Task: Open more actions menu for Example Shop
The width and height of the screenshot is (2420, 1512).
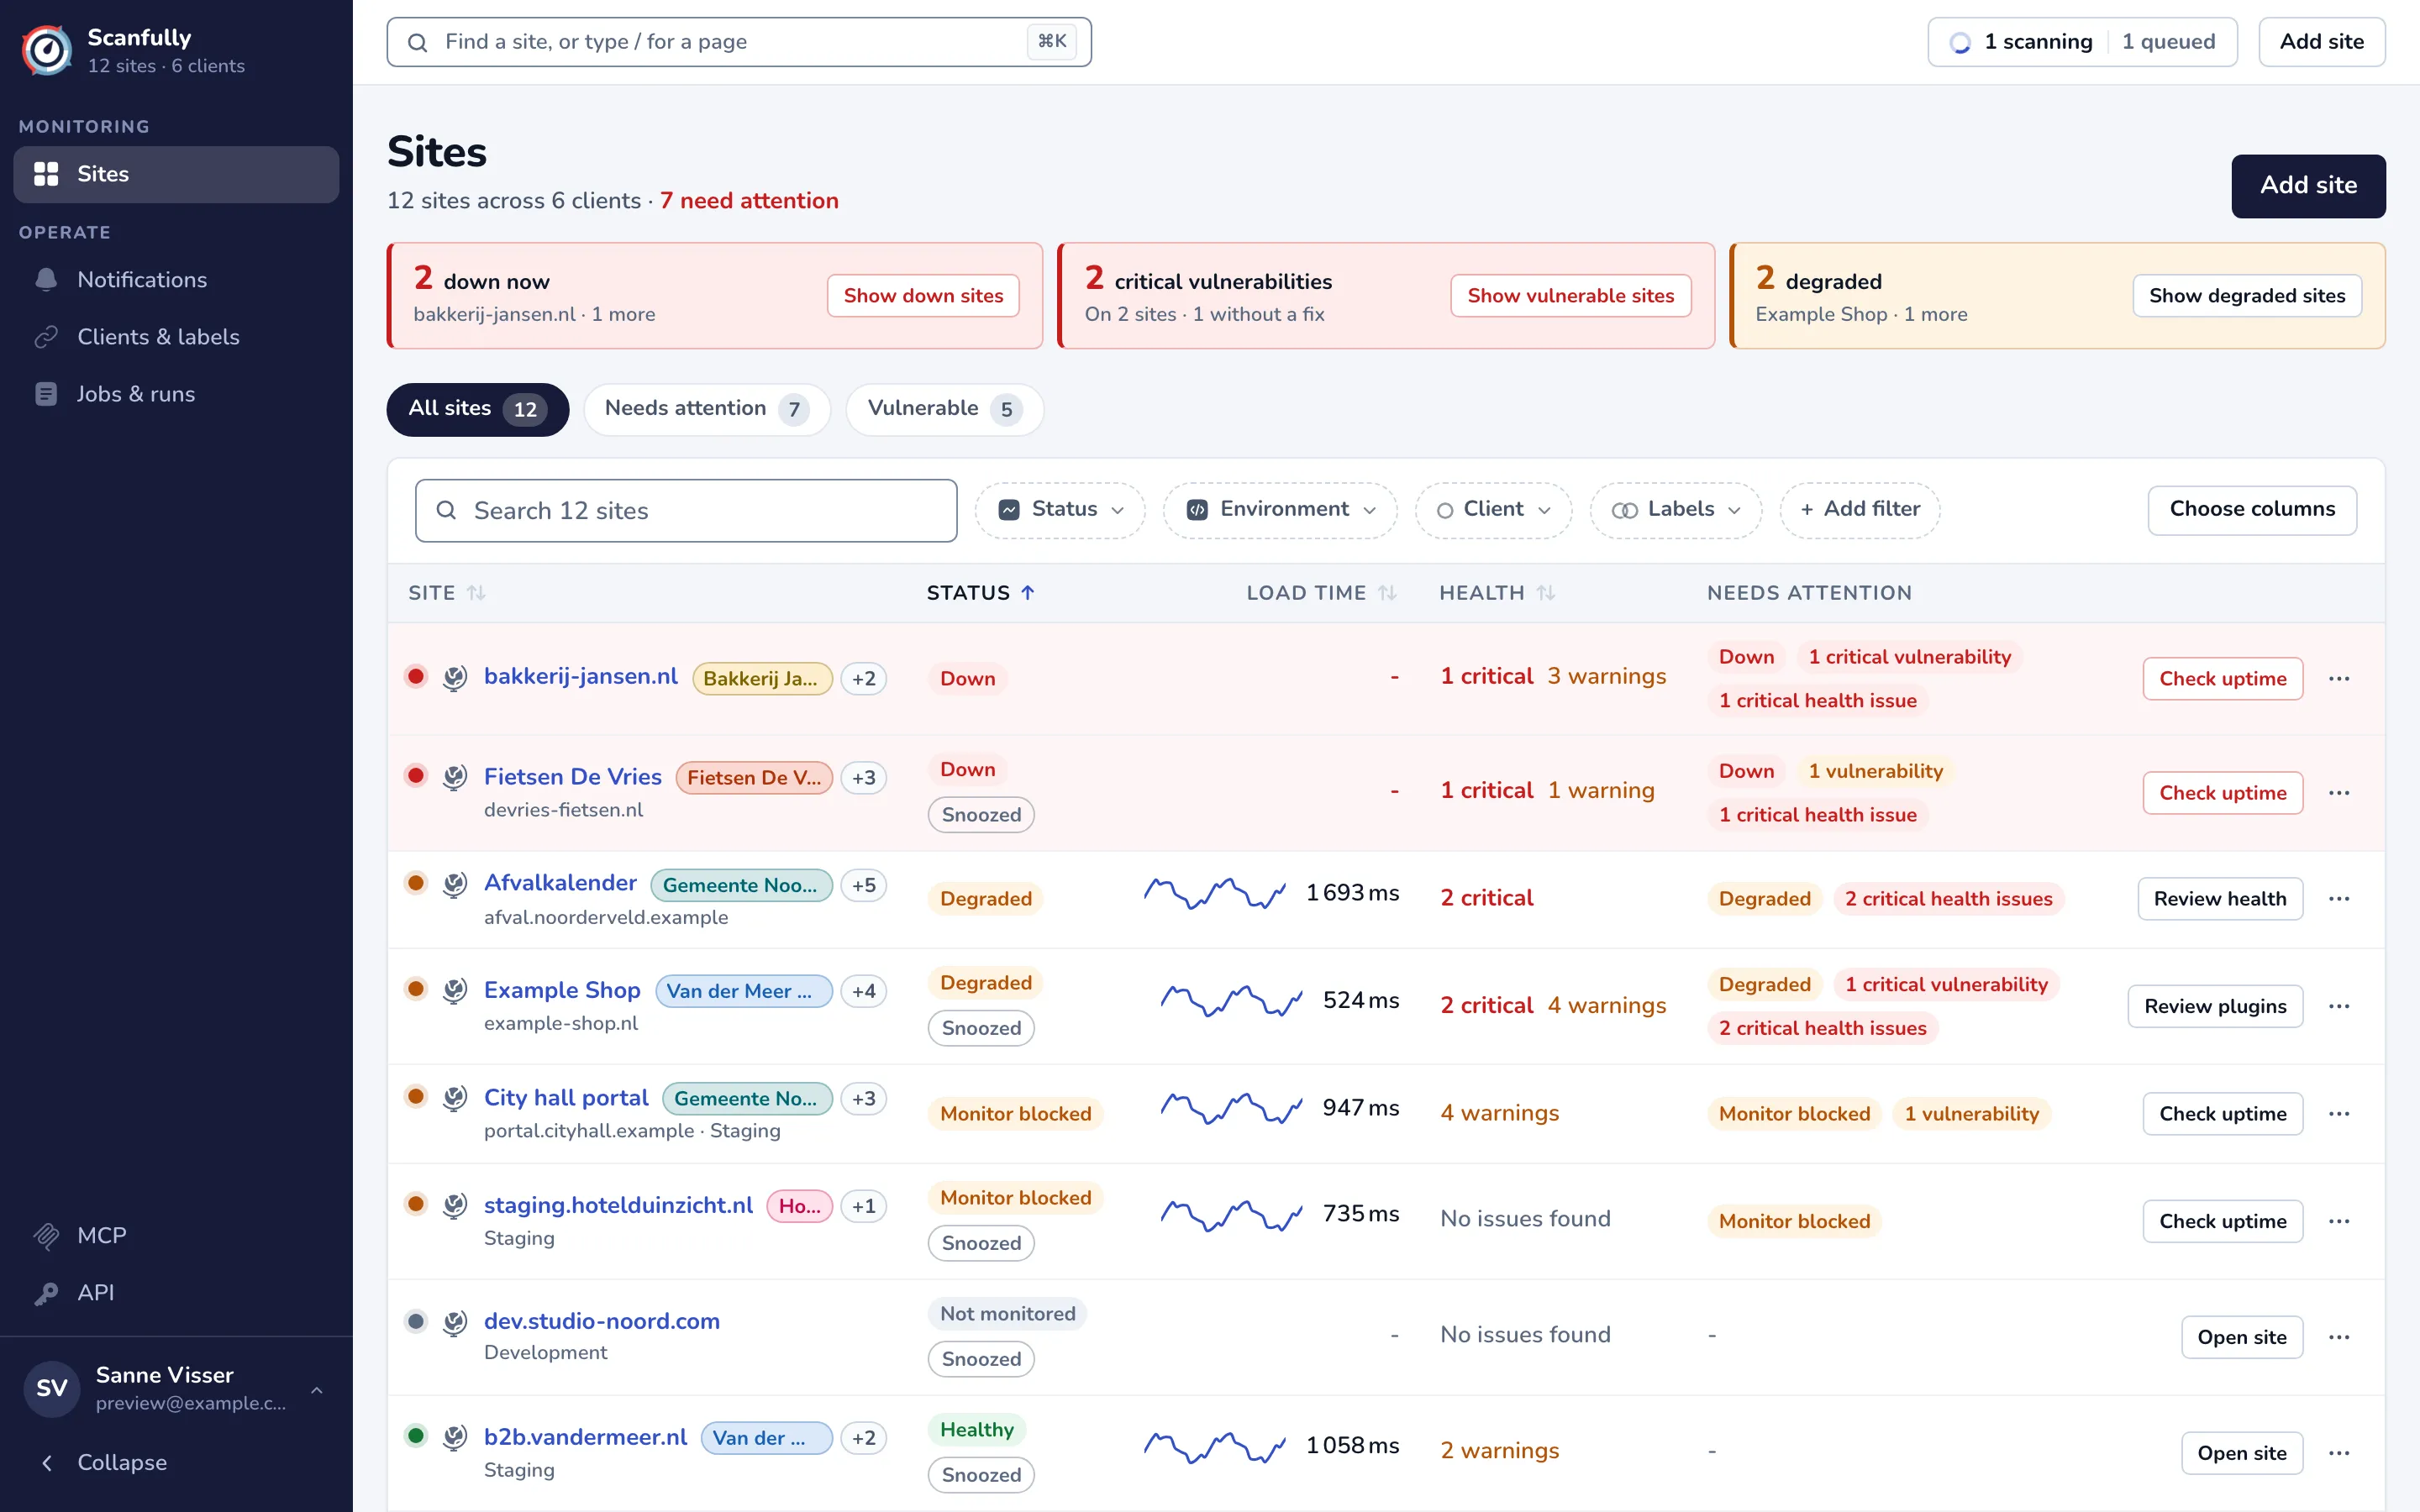Action: pos(2339,1006)
